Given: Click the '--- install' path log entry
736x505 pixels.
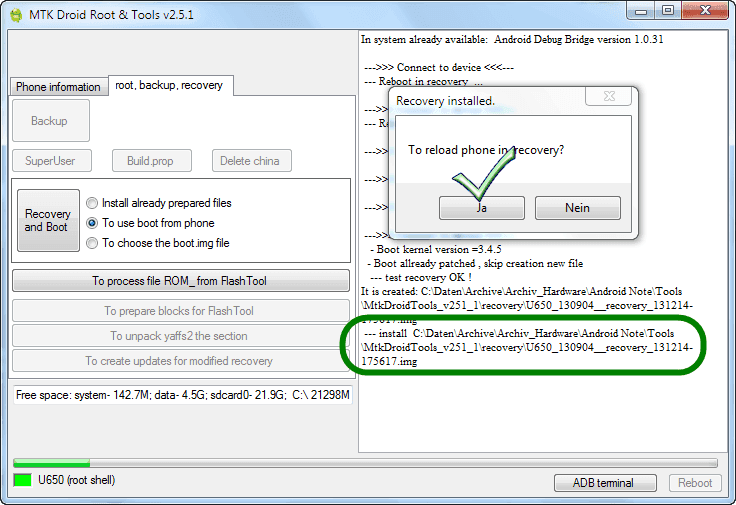Looking at the screenshot, I should [x=527, y=347].
